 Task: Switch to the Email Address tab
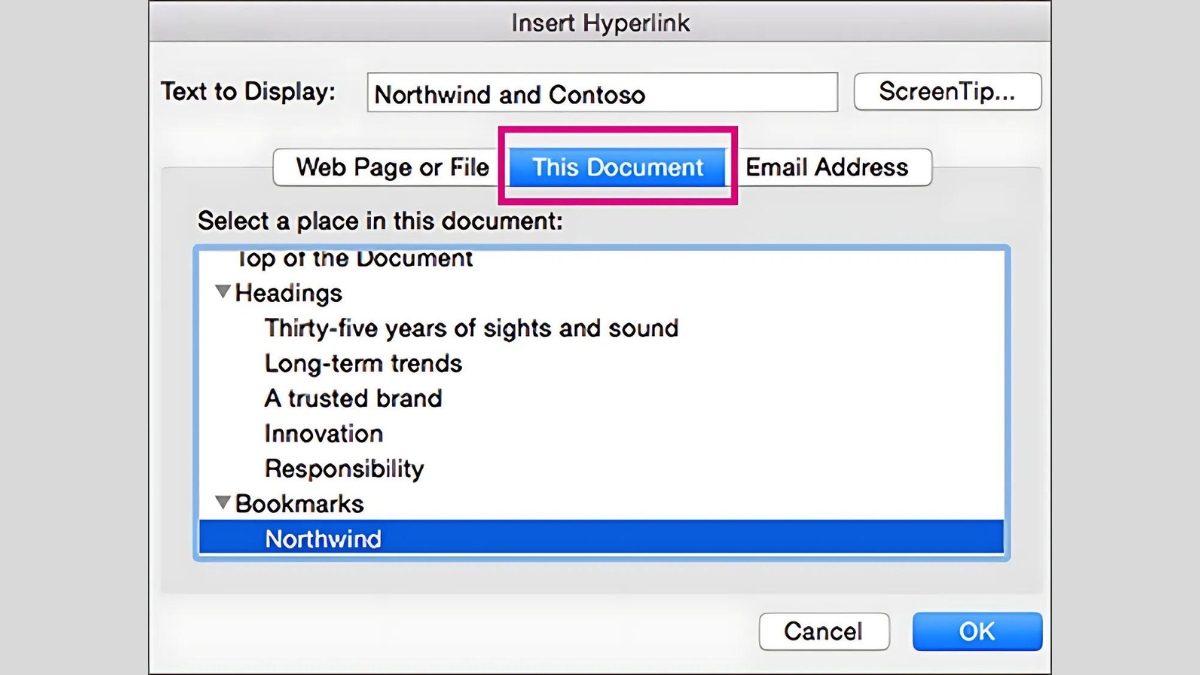click(x=828, y=167)
